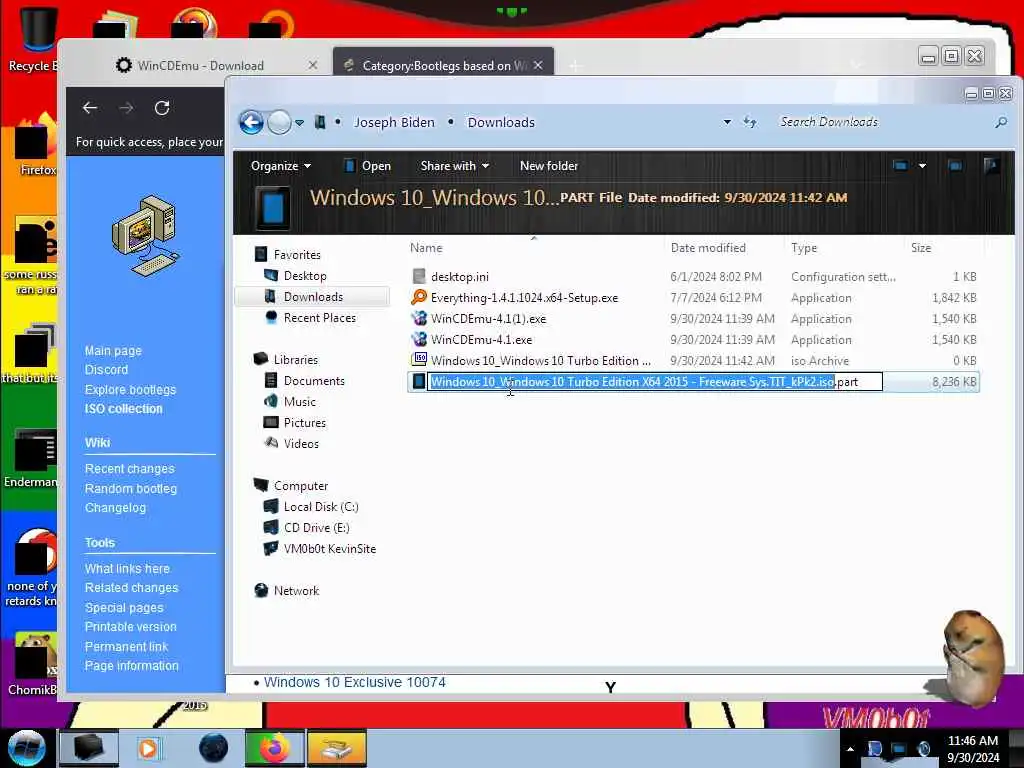Click Joseph Biden in the address bar
The height and width of the screenshot is (768, 1024).
[x=394, y=122]
